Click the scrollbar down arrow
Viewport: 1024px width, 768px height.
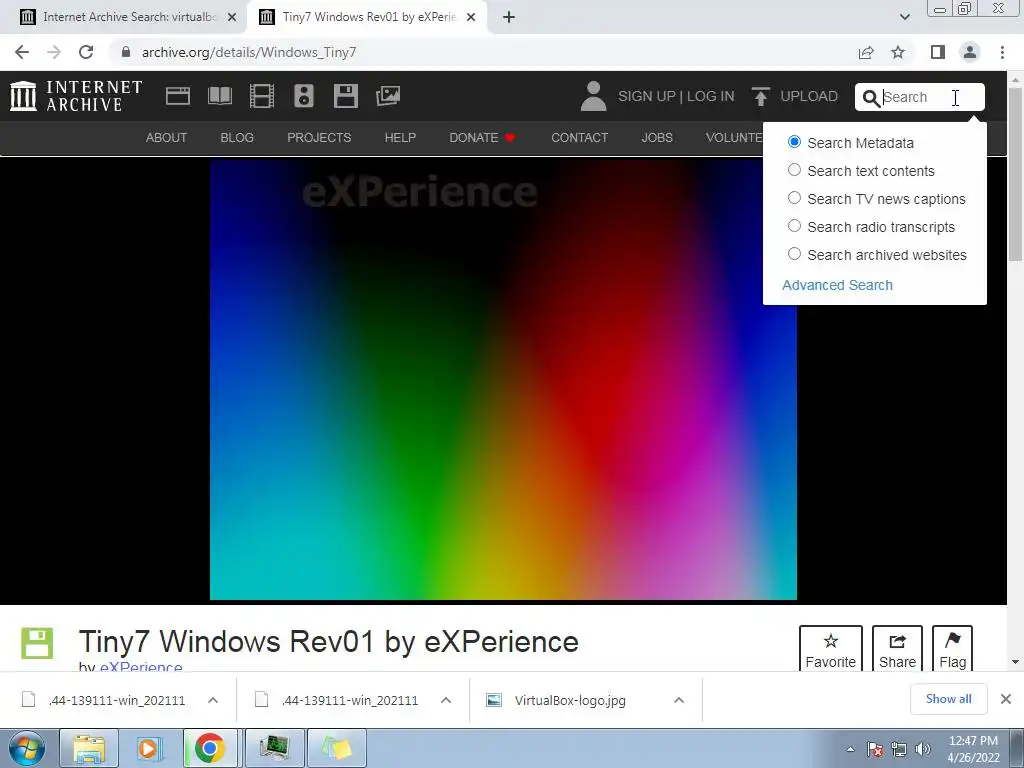[x=1016, y=662]
